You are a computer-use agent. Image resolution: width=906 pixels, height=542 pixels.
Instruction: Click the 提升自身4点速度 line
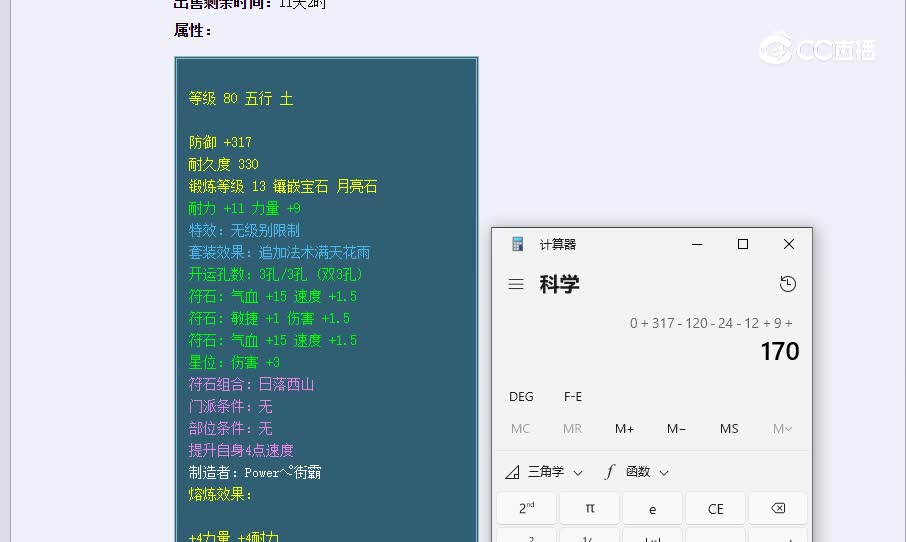(241, 450)
